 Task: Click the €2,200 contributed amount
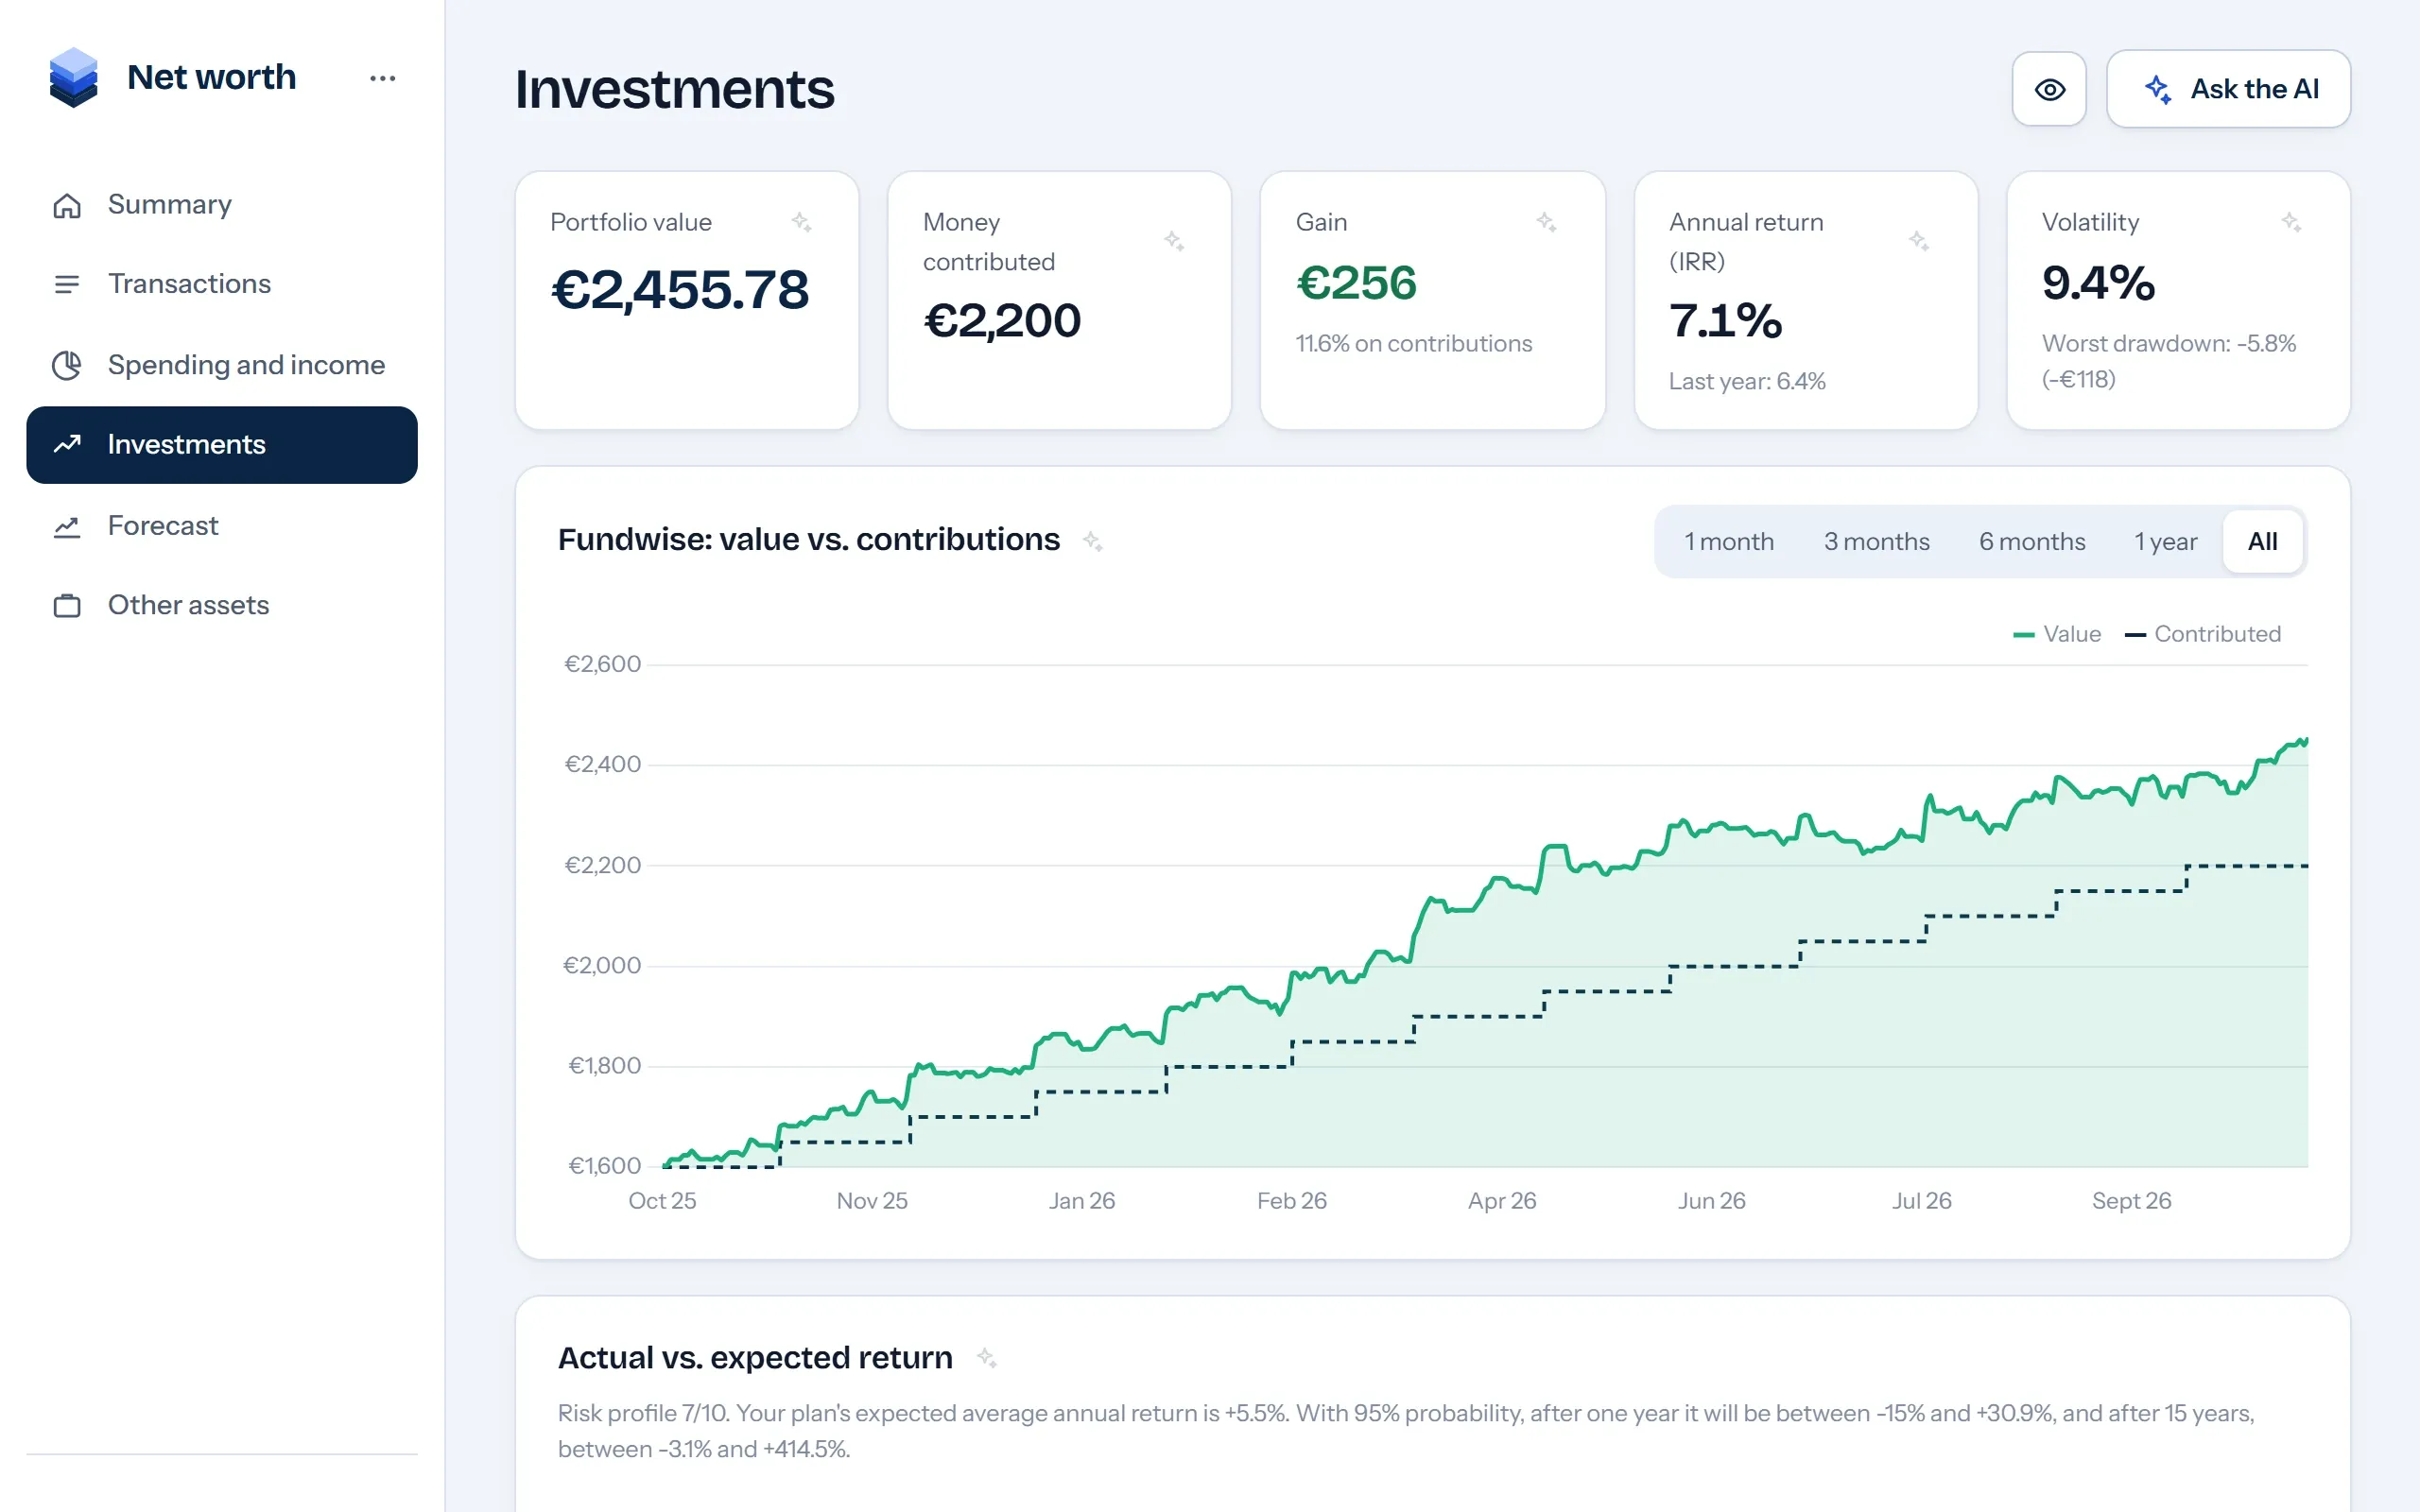[x=1002, y=321]
